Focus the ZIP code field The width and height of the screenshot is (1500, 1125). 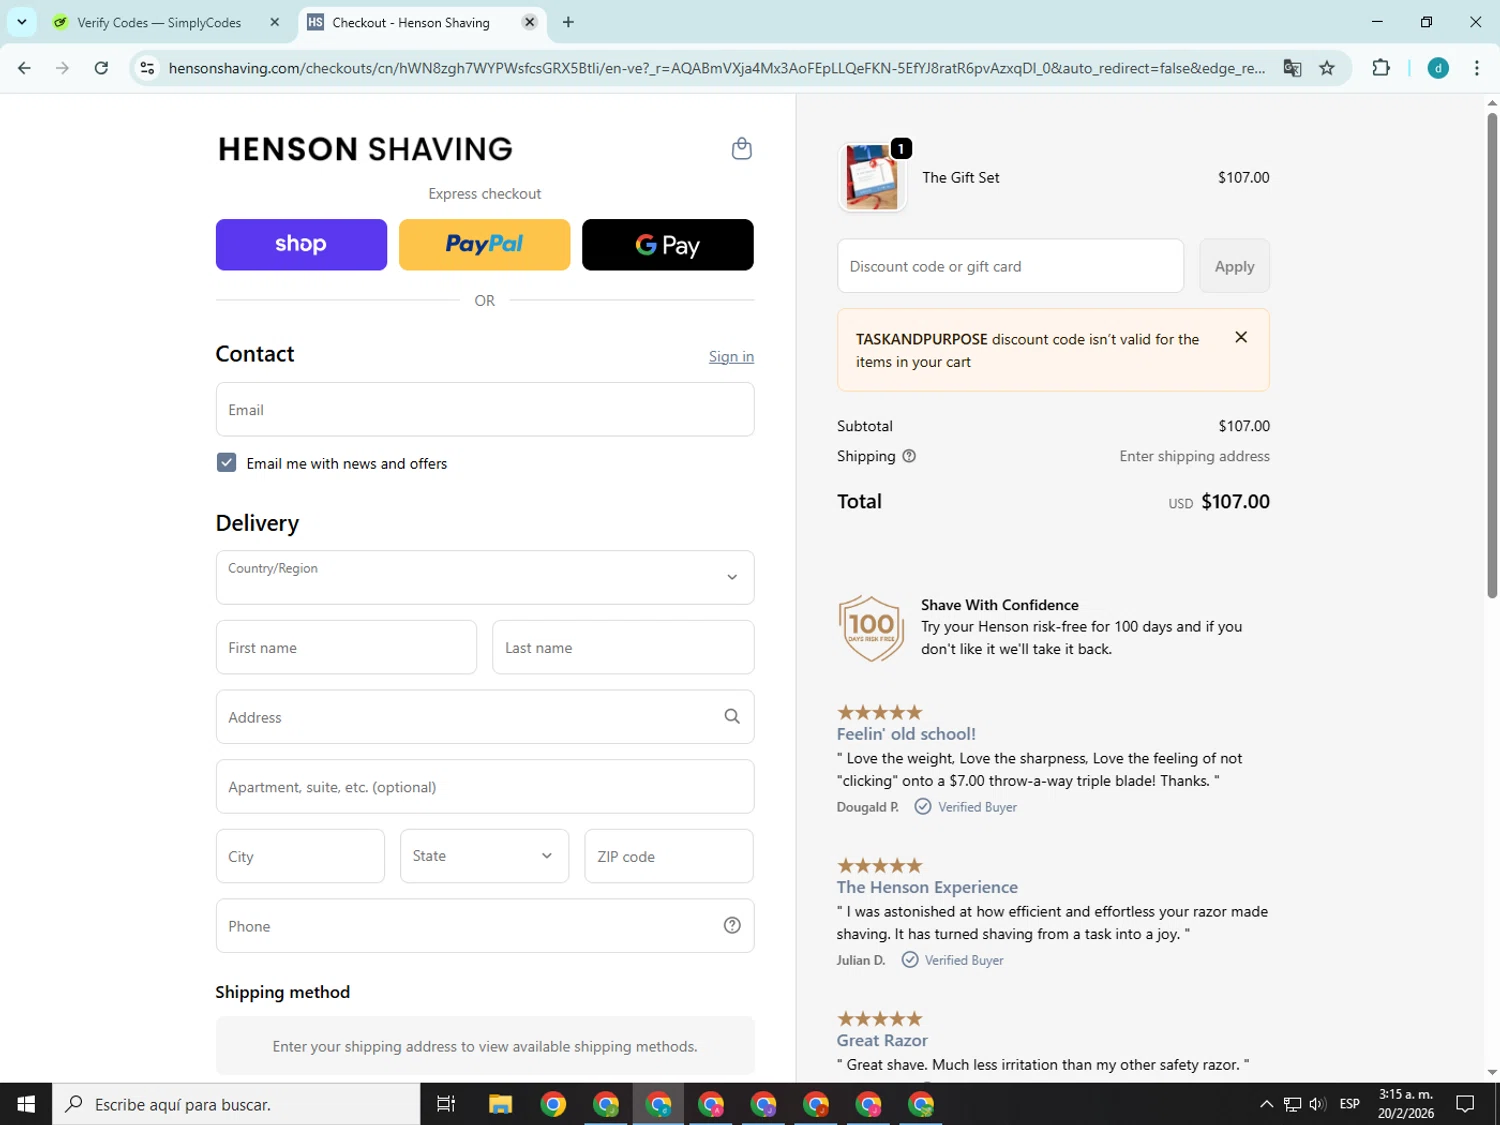(669, 856)
